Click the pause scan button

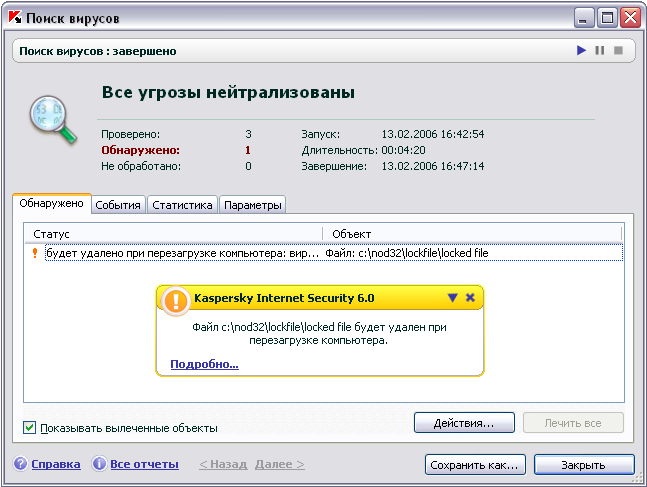[x=600, y=50]
